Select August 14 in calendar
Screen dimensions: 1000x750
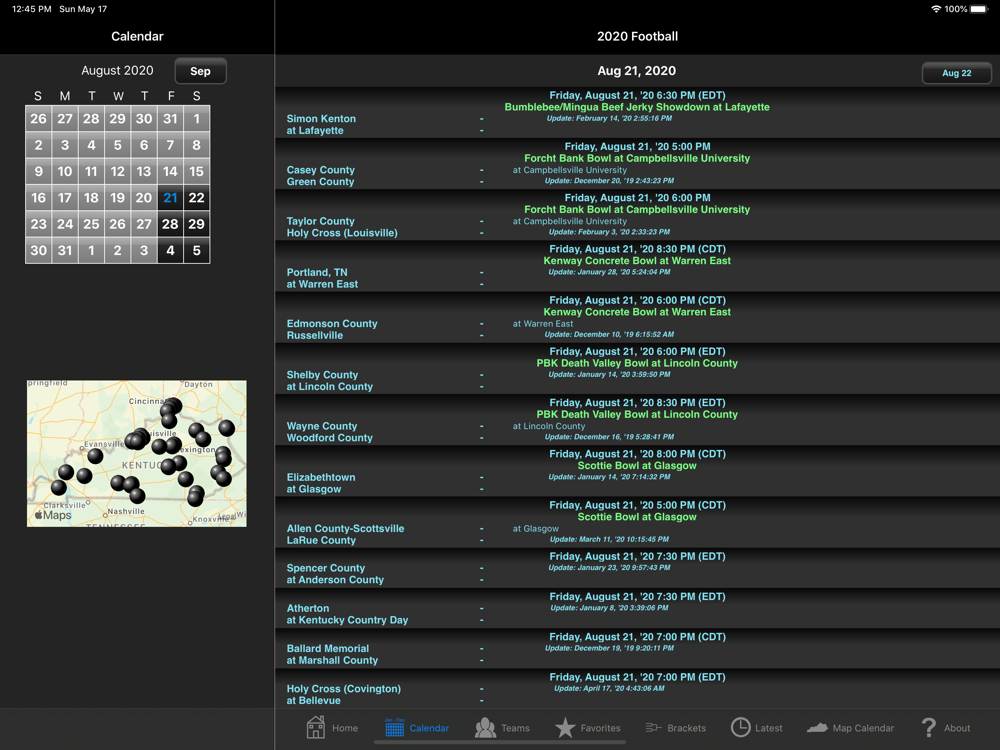point(170,171)
